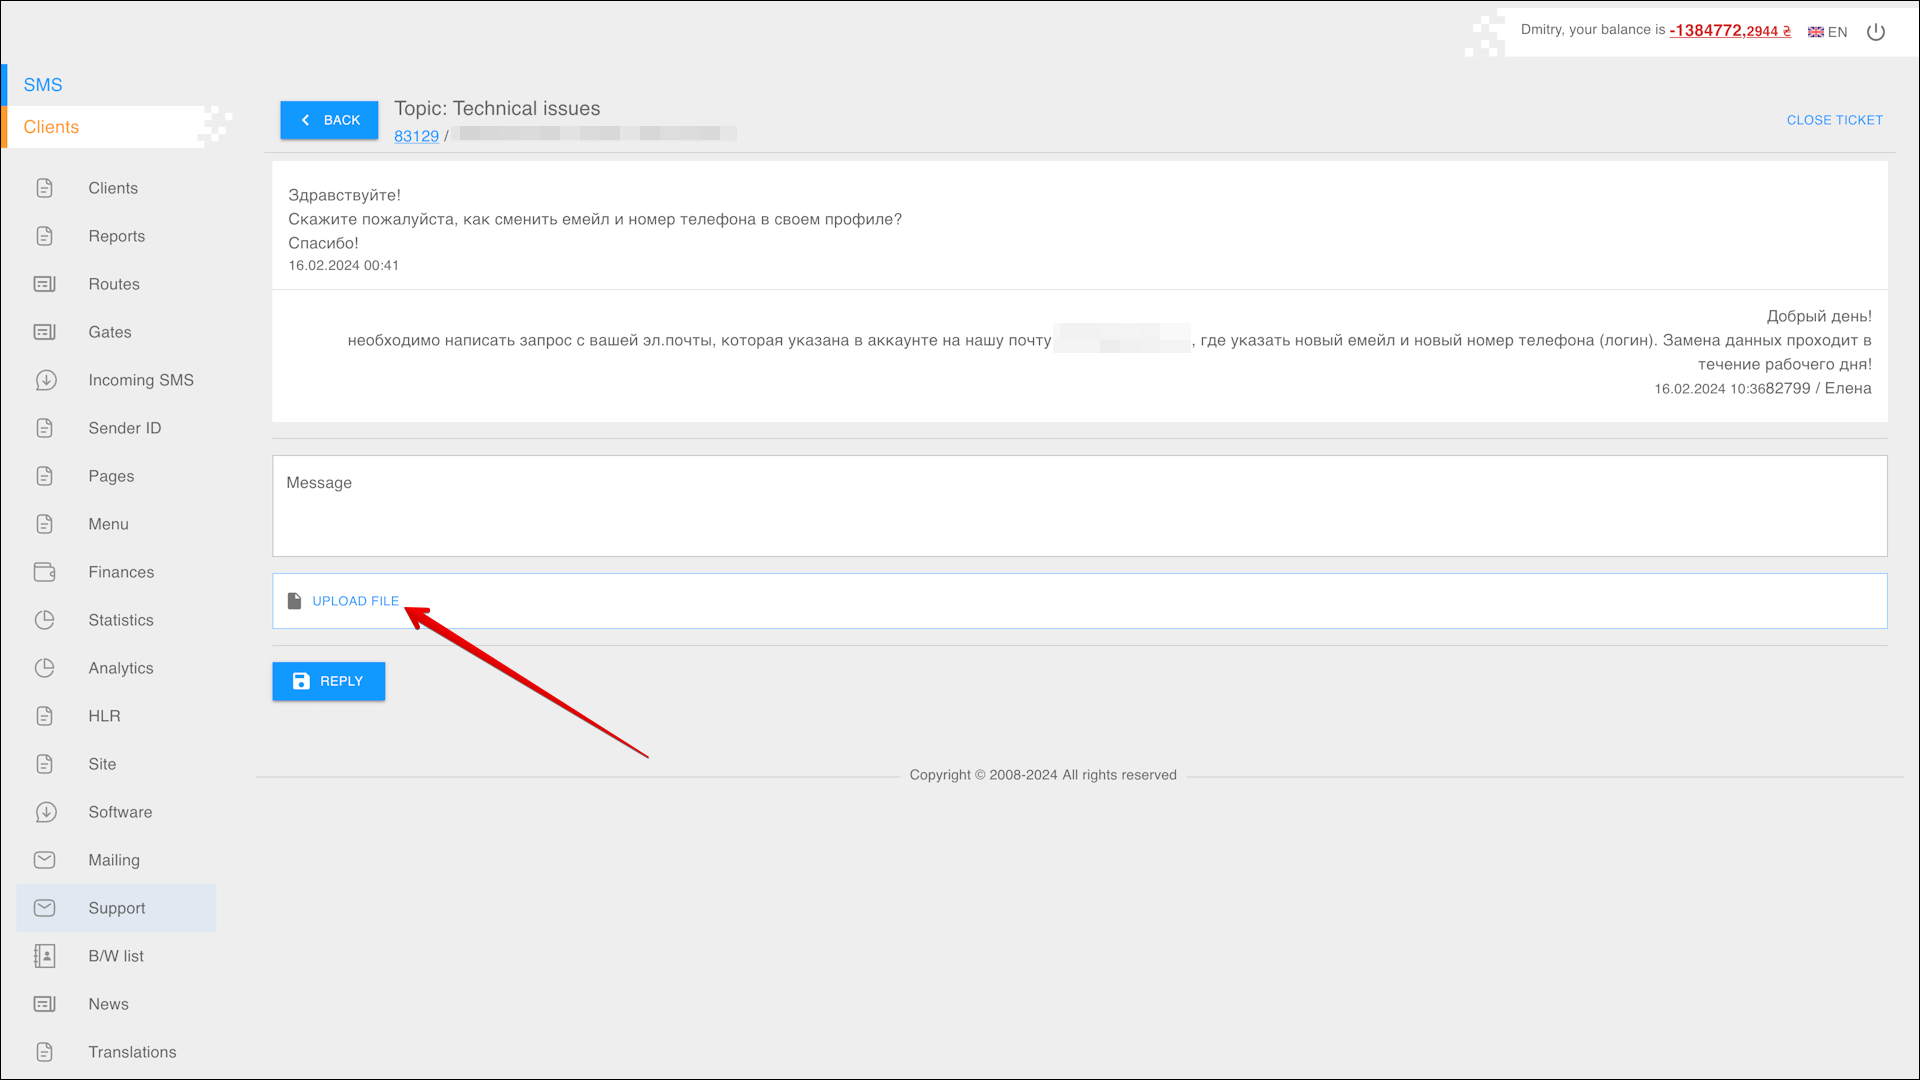Screen dimensions: 1920x1080
Task: Switch to the SMS section tab
Action: (x=43, y=85)
